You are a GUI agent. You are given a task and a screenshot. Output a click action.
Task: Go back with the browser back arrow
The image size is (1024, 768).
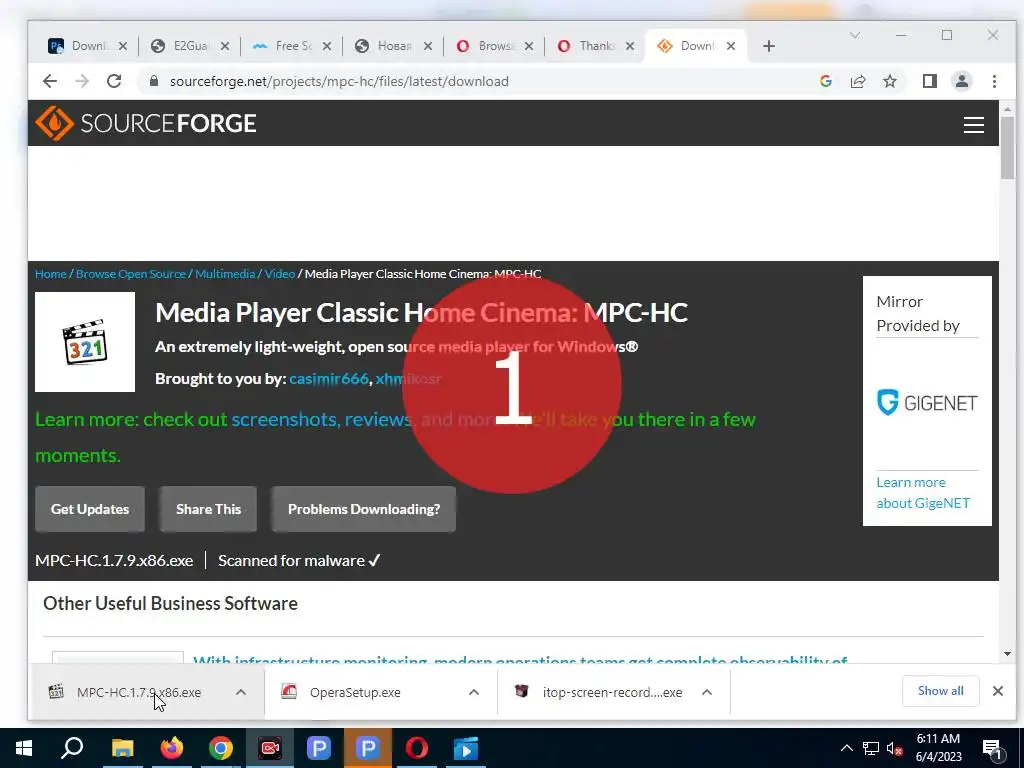pyautogui.click(x=50, y=81)
